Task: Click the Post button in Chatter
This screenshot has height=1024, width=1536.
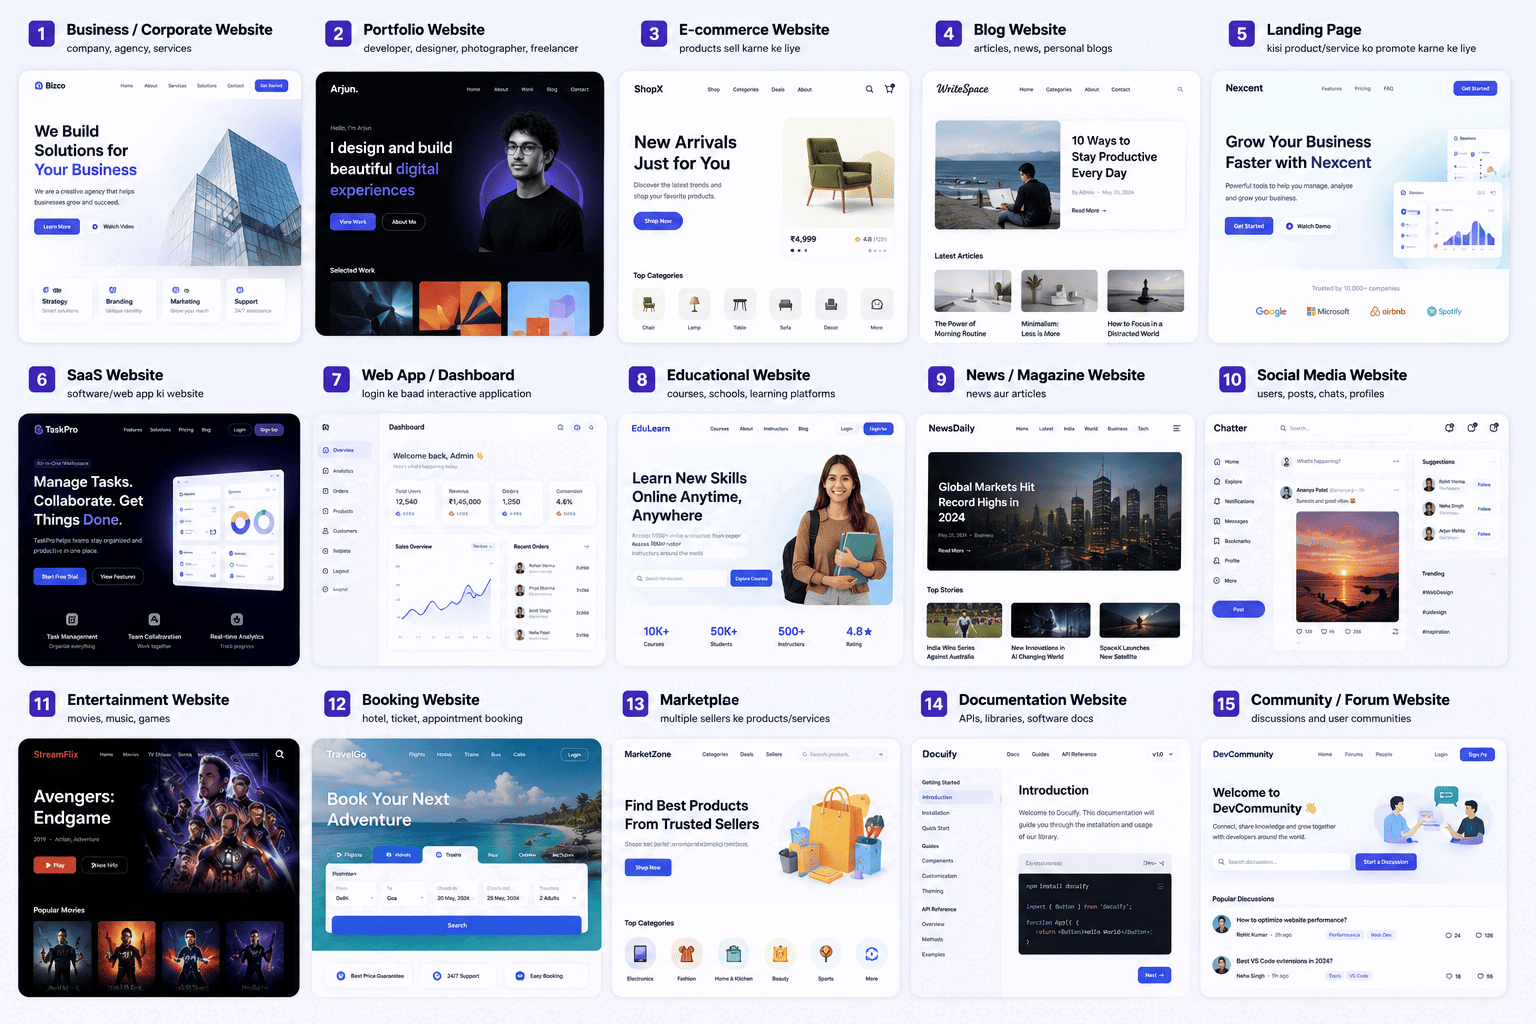Action: 1238,609
